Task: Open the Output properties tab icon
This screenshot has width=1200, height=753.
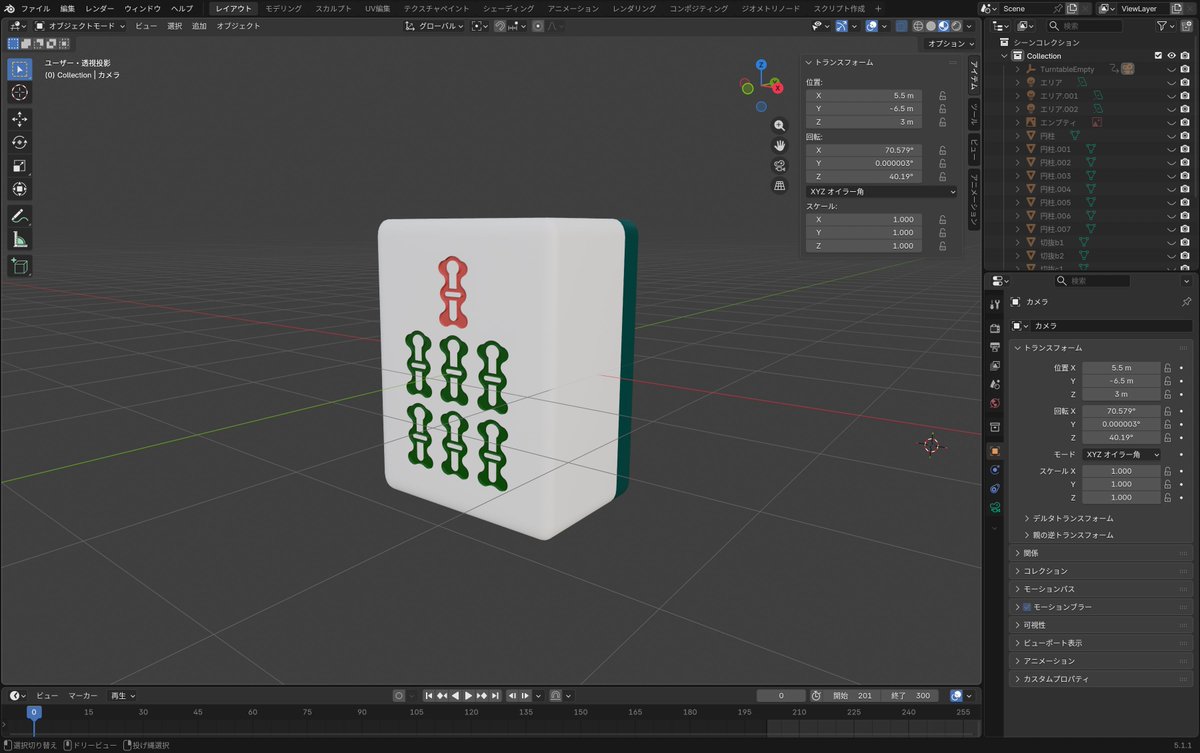Action: (x=994, y=347)
